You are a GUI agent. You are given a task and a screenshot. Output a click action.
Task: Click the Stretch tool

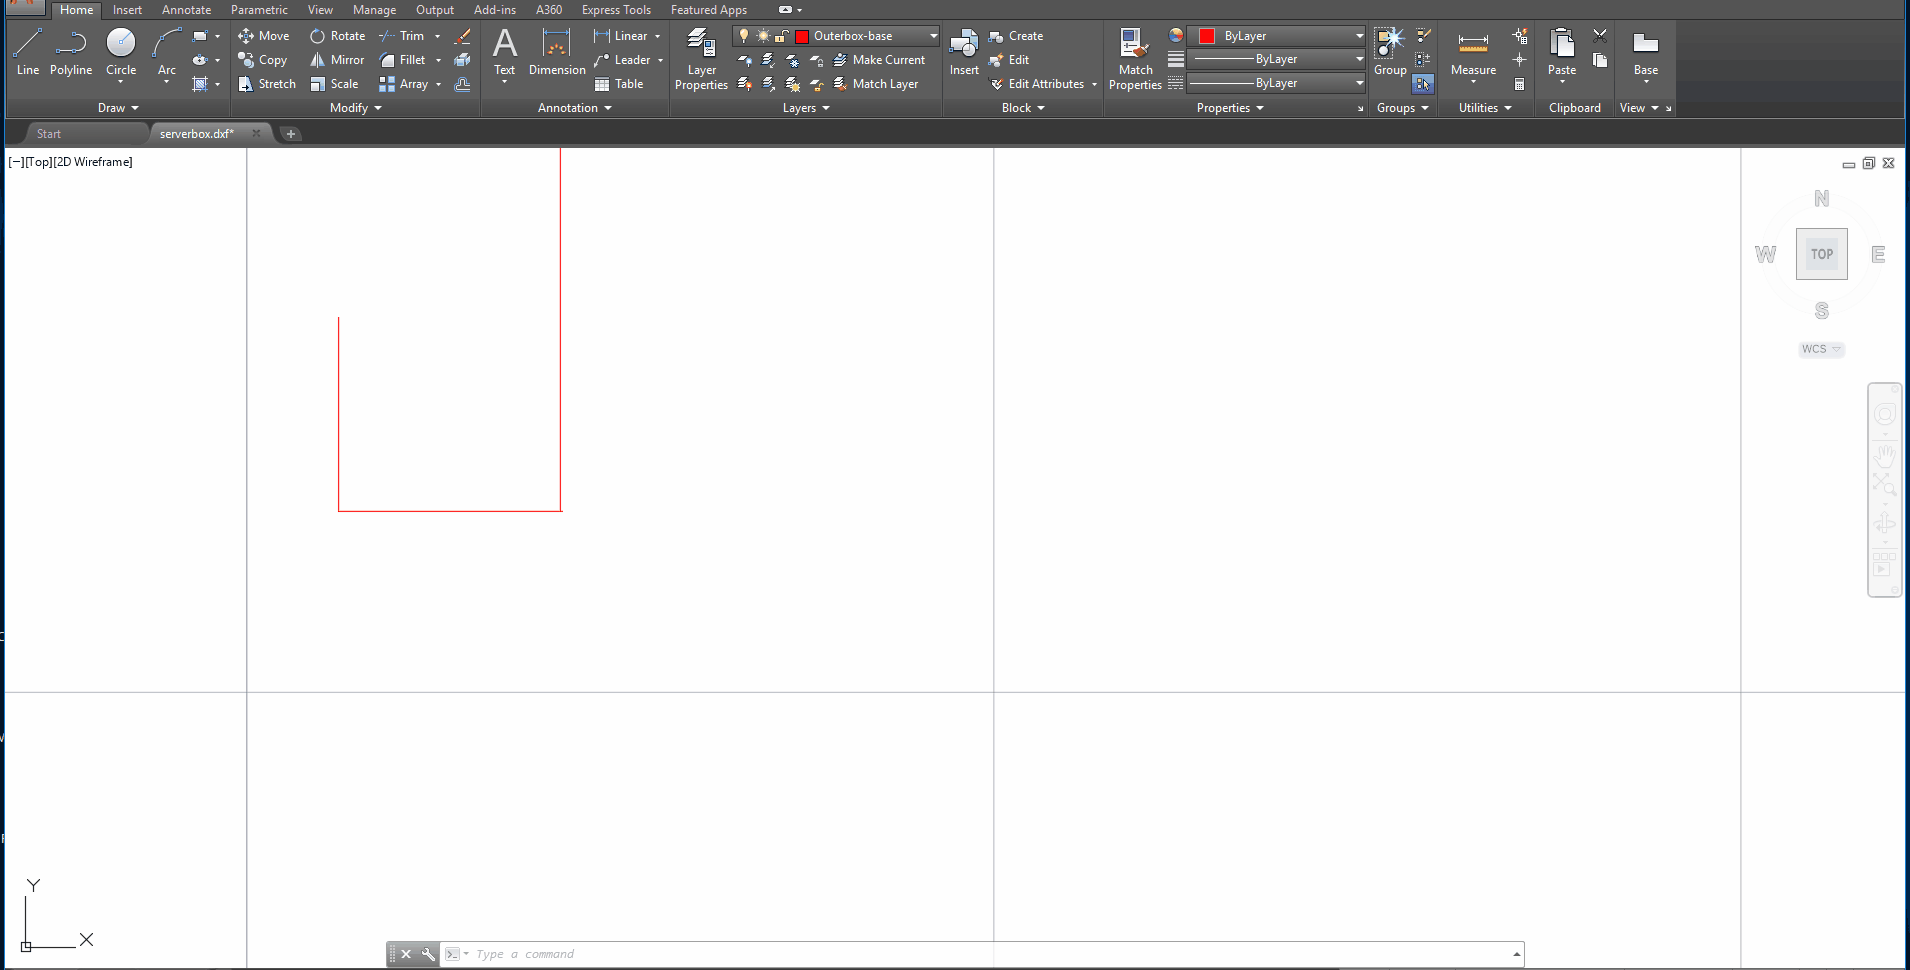coord(267,84)
